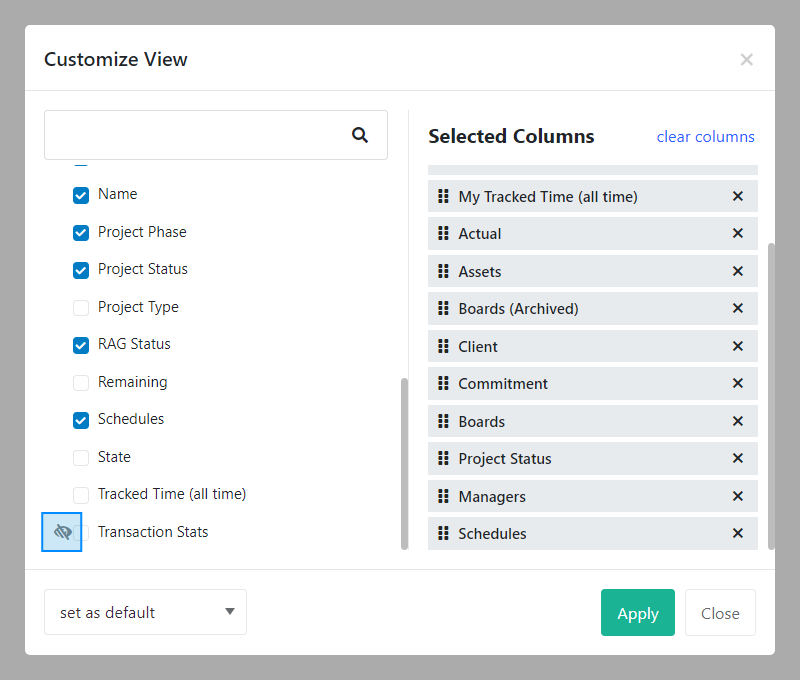Enable the Project Type checkbox
800x680 pixels.
80,308
